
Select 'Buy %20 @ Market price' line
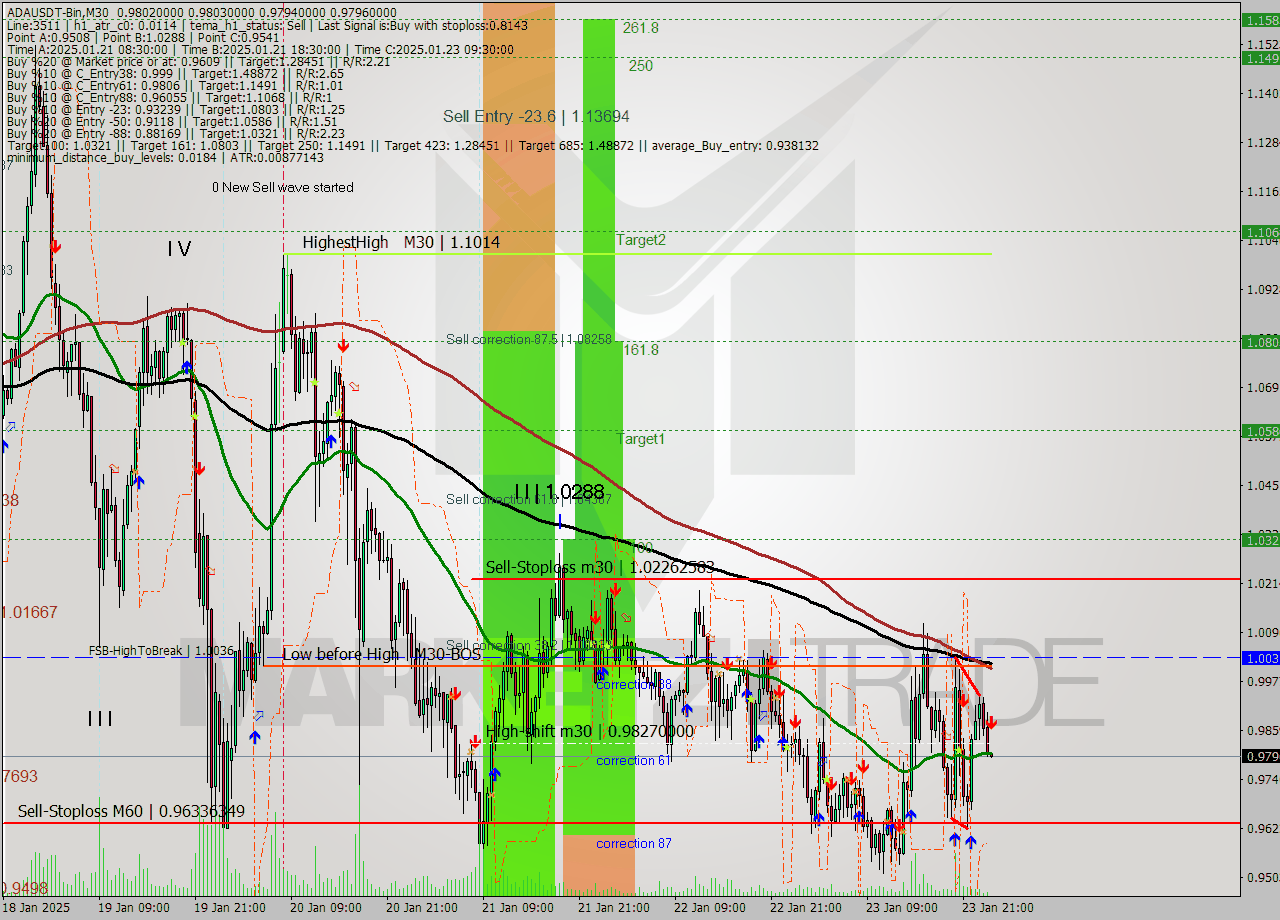198,61
